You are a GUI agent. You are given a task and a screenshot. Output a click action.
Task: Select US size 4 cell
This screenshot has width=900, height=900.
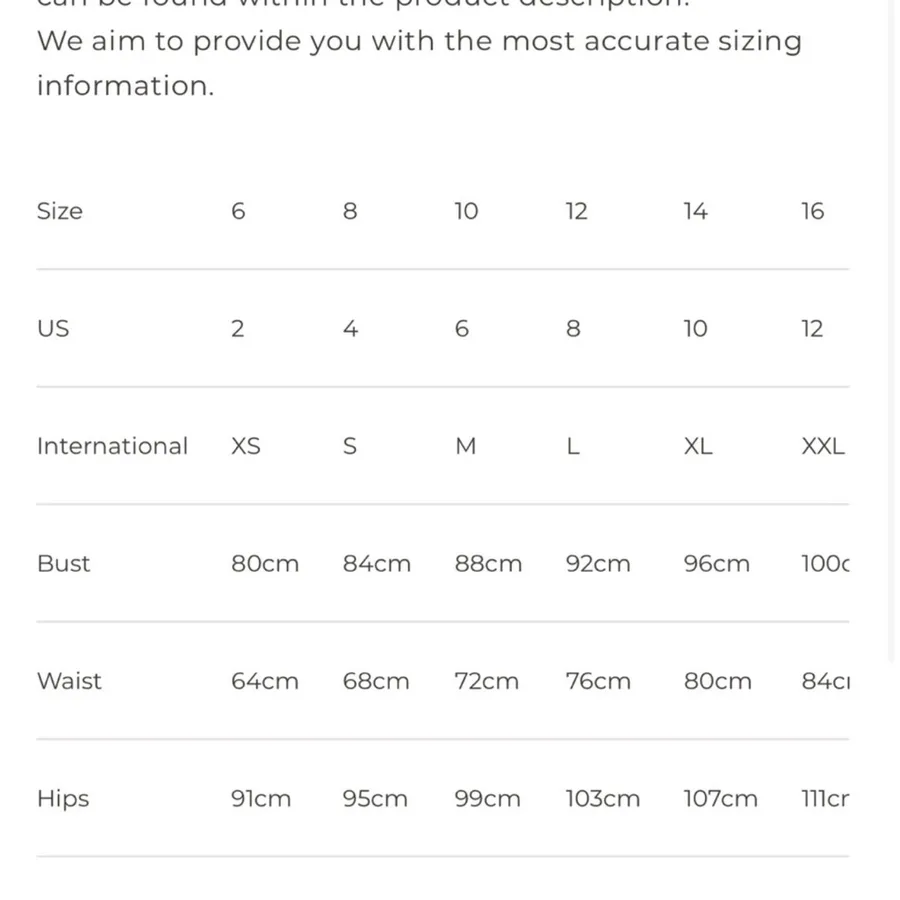pos(351,329)
